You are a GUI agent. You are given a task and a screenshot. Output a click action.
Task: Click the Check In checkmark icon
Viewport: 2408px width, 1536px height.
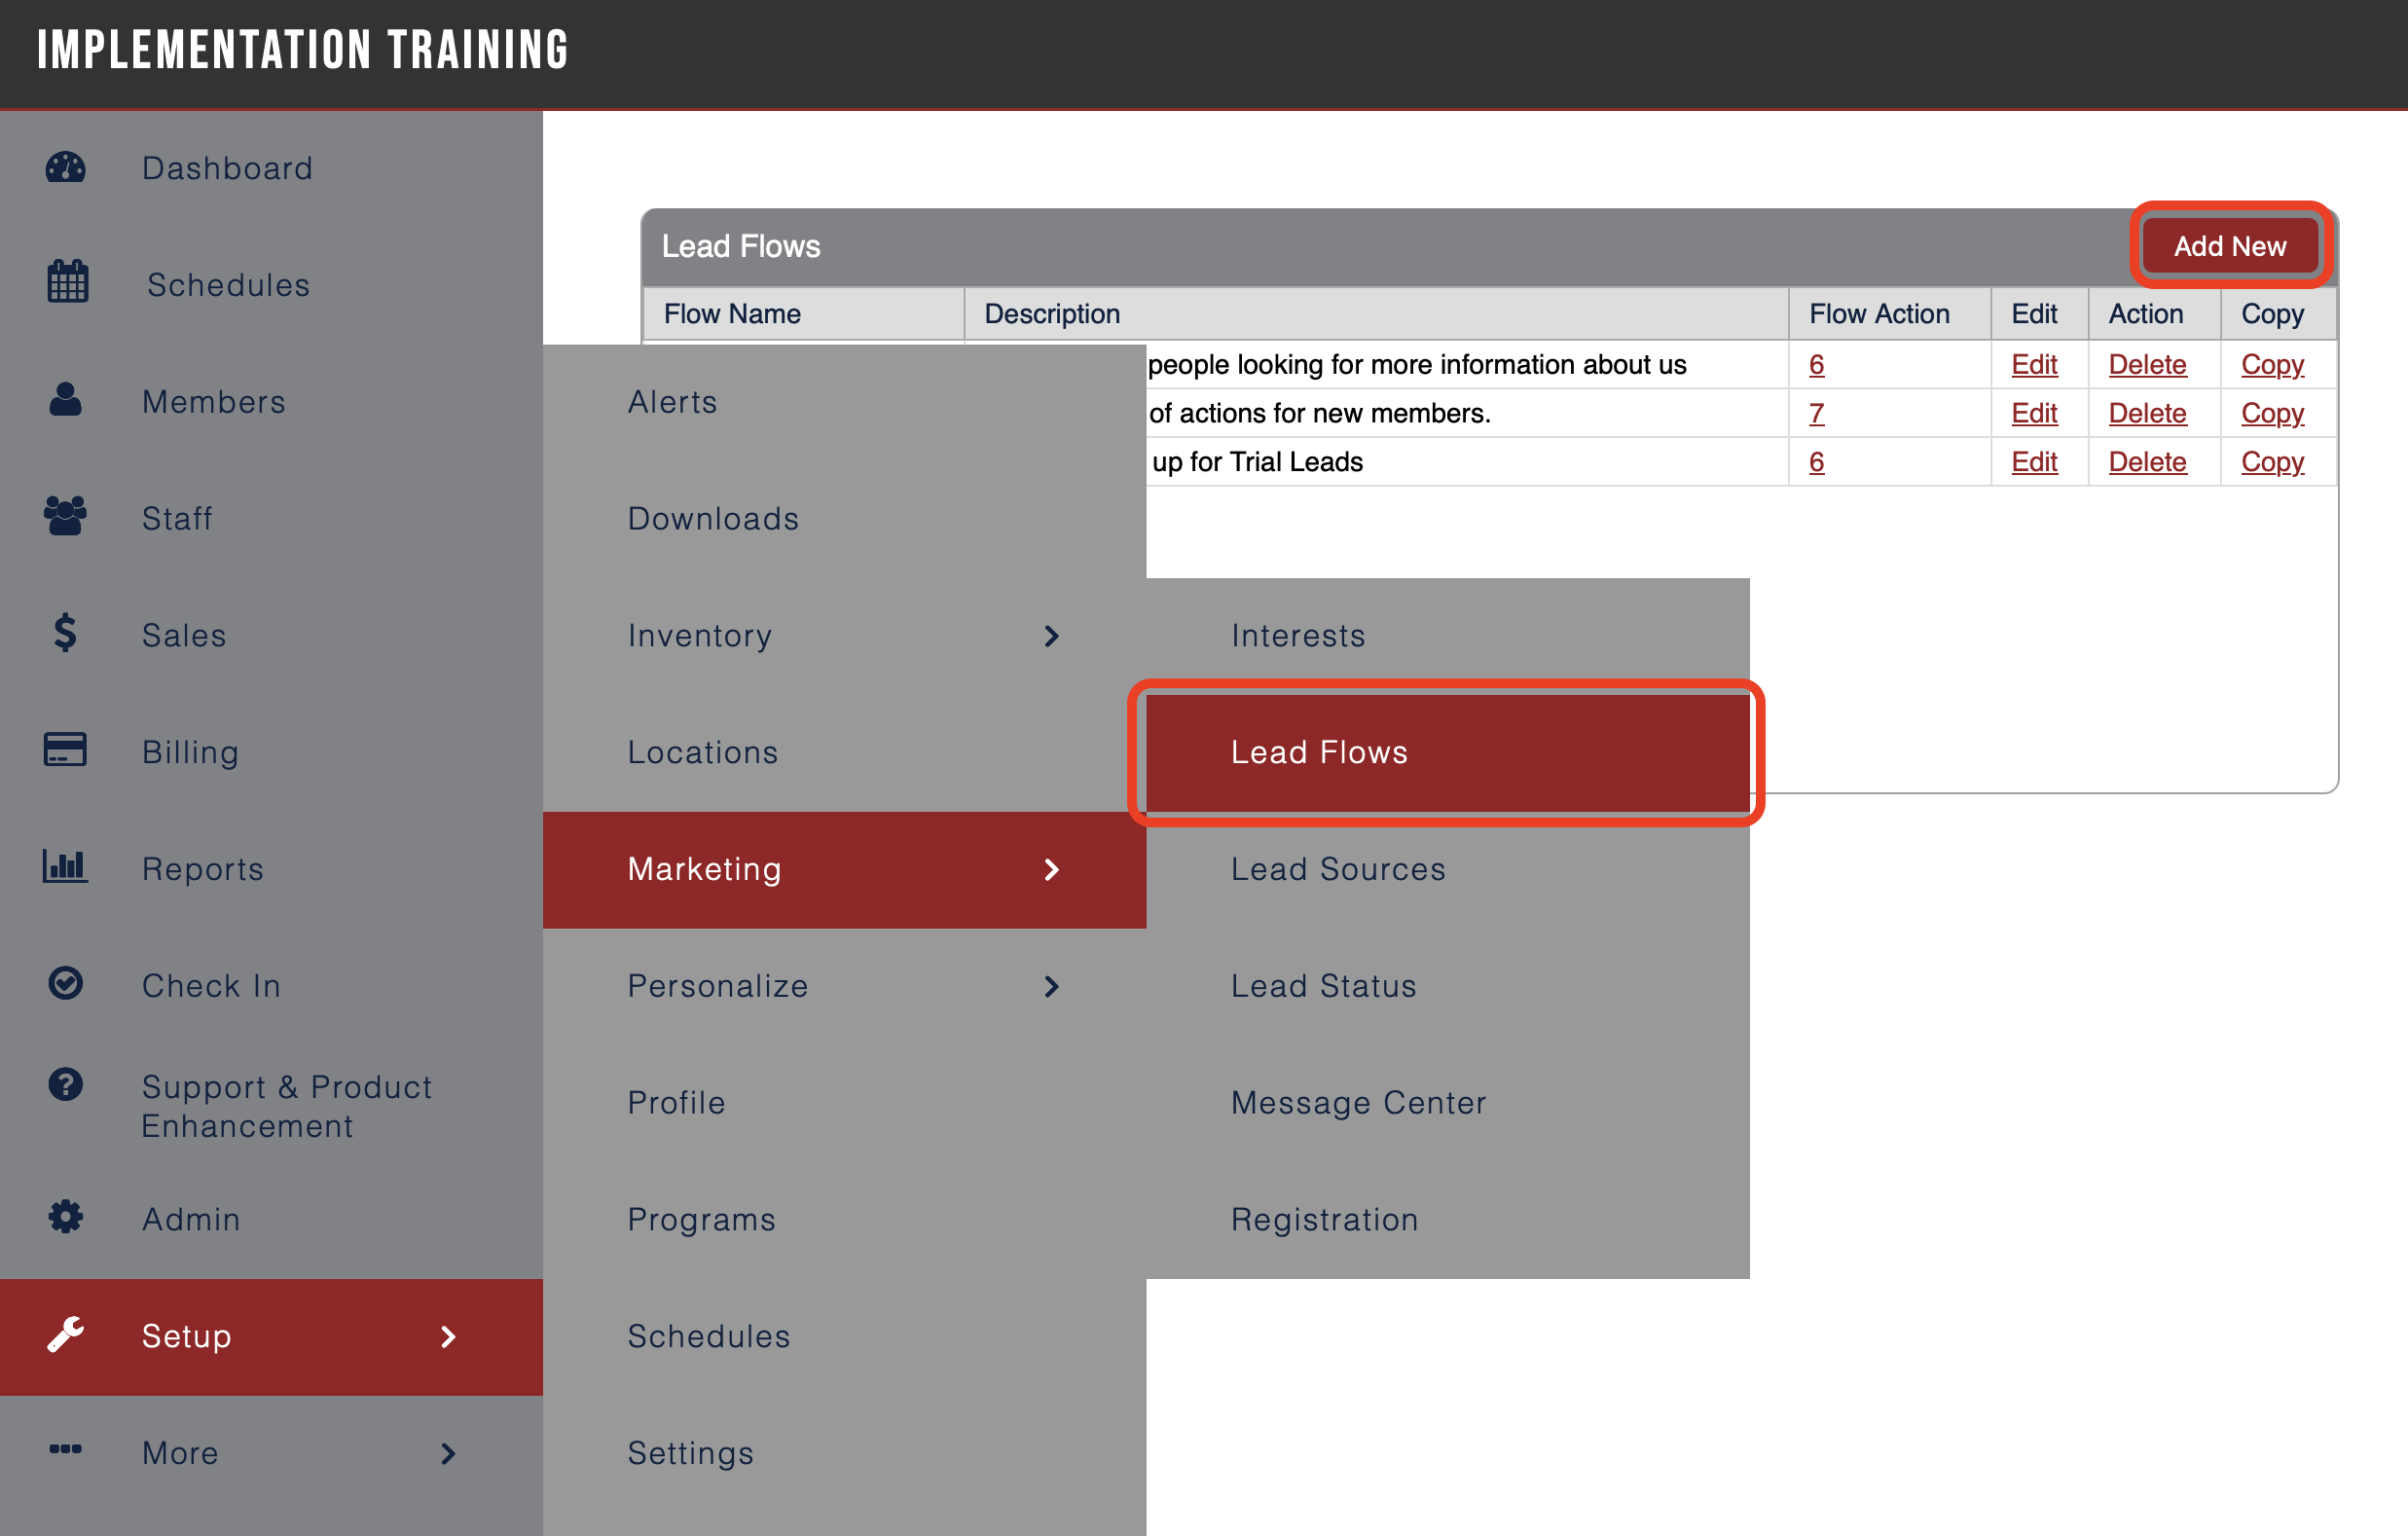65,984
